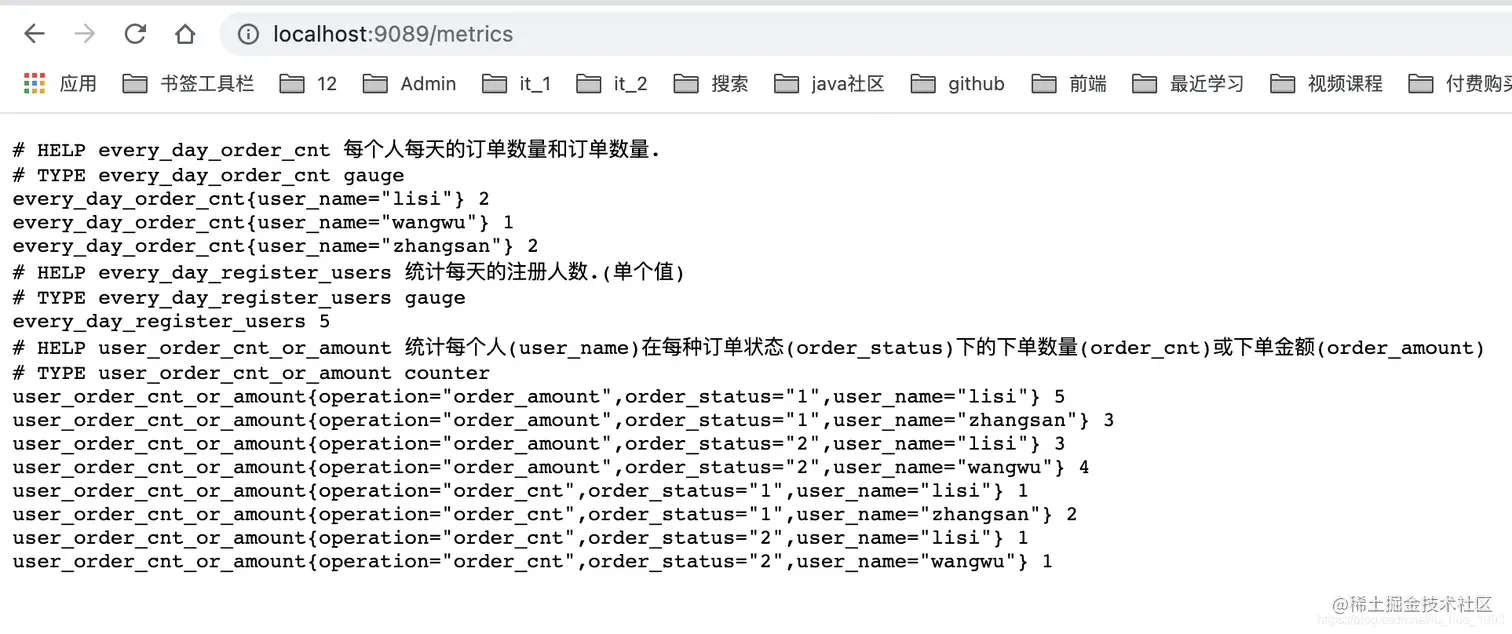1512x634 pixels.
Task: Click the TYPE user_order_cnt_or_amount counter line
Action: coord(251,373)
